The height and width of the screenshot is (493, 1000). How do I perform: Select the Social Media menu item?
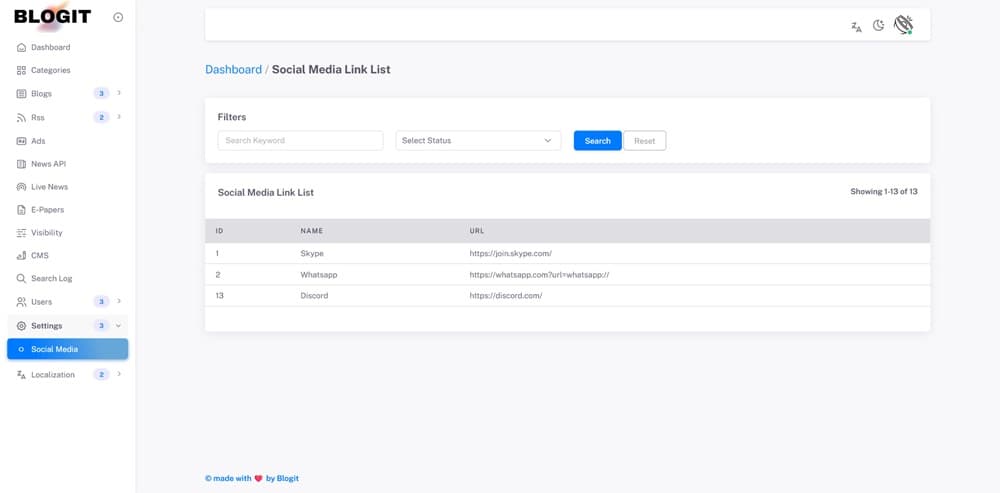[x=68, y=349]
